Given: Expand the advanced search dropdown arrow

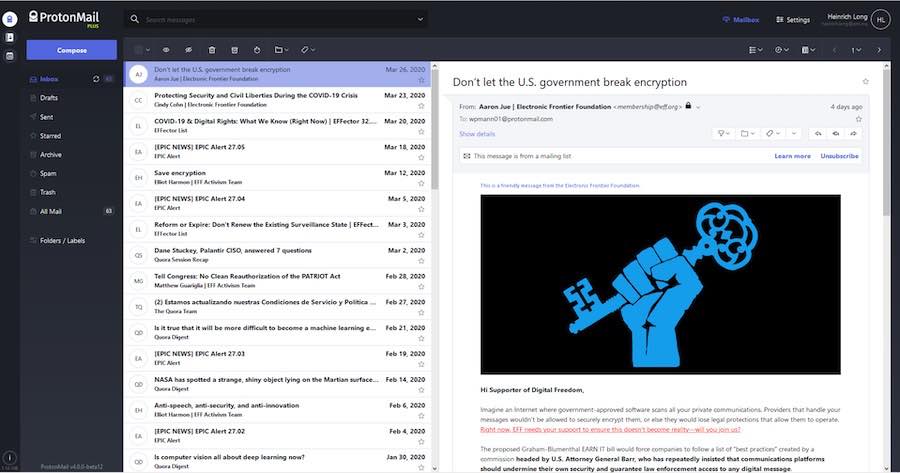Looking at the screenshot, I should [420, 19].
